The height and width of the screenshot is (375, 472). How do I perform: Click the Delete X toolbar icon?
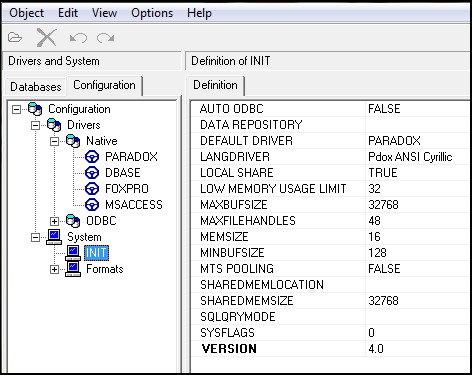47,37
